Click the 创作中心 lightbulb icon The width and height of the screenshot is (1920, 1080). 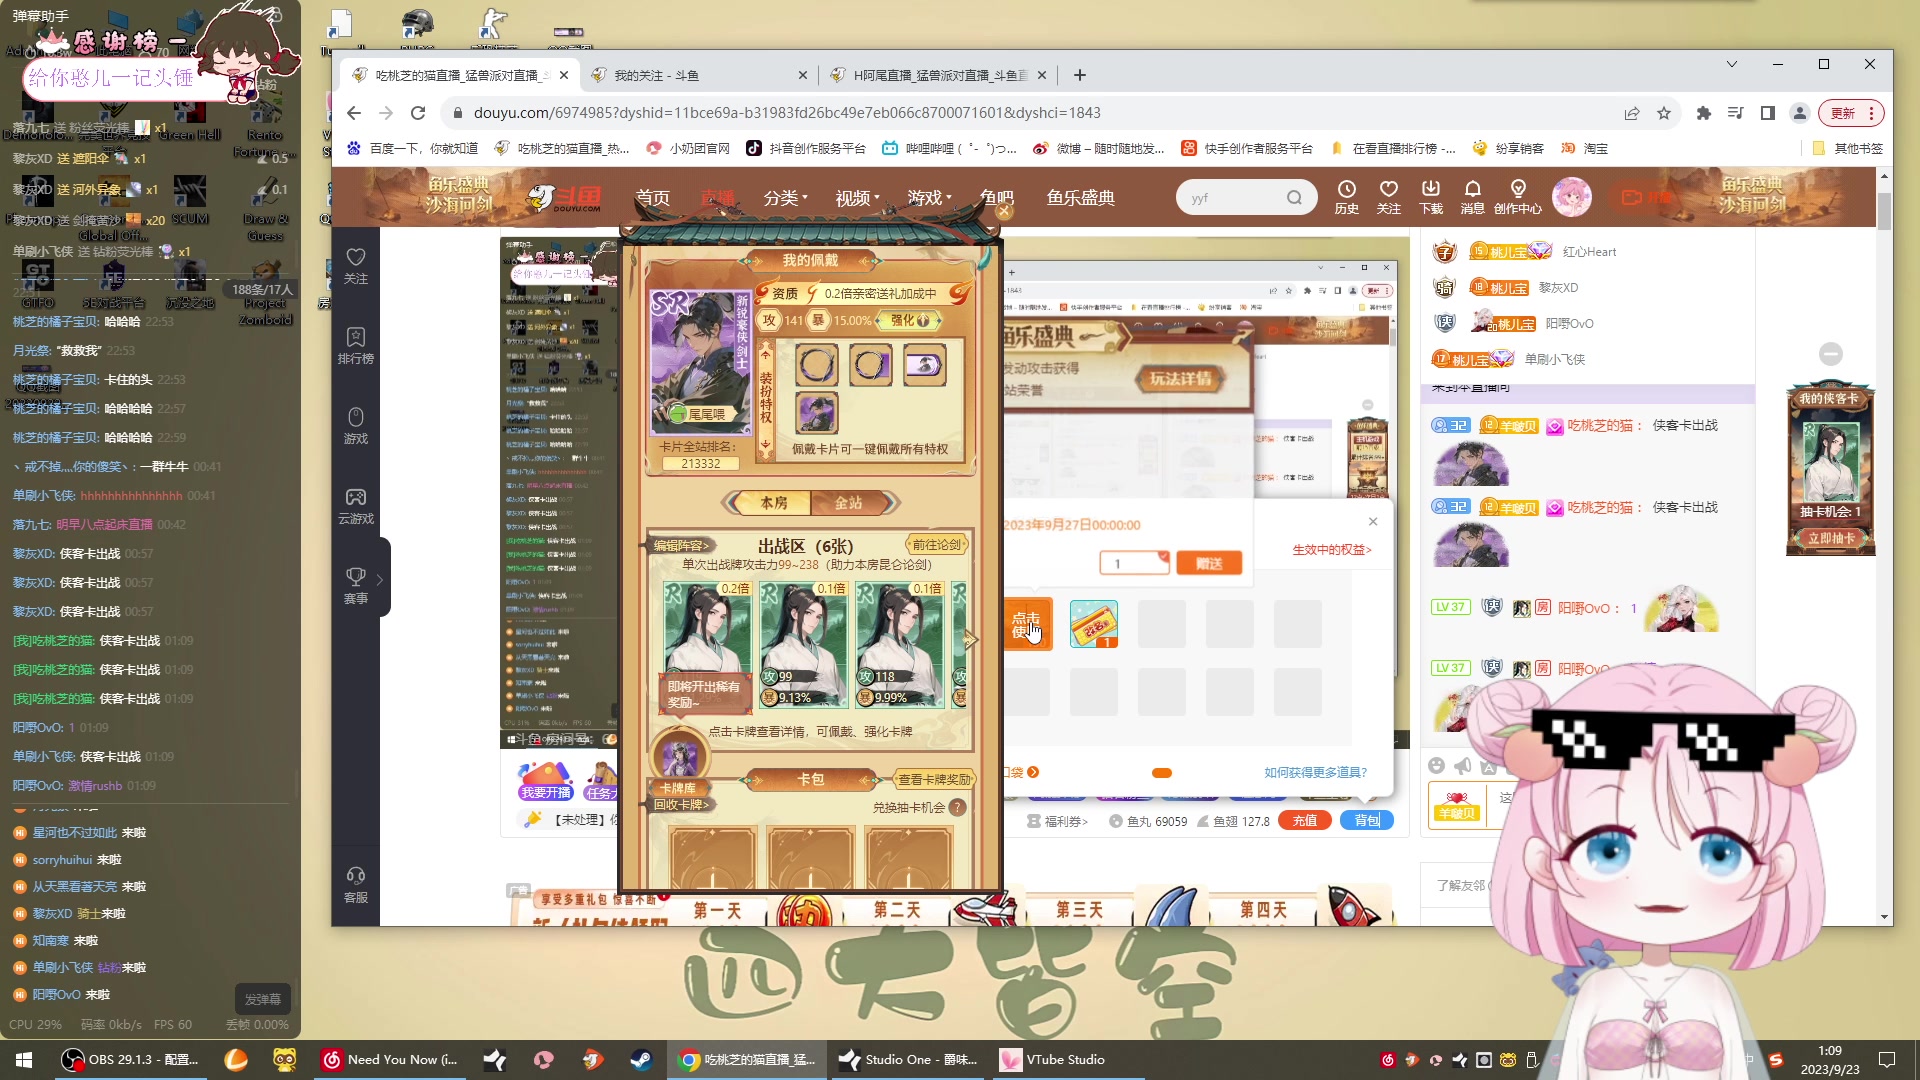tap(1517, 196)
